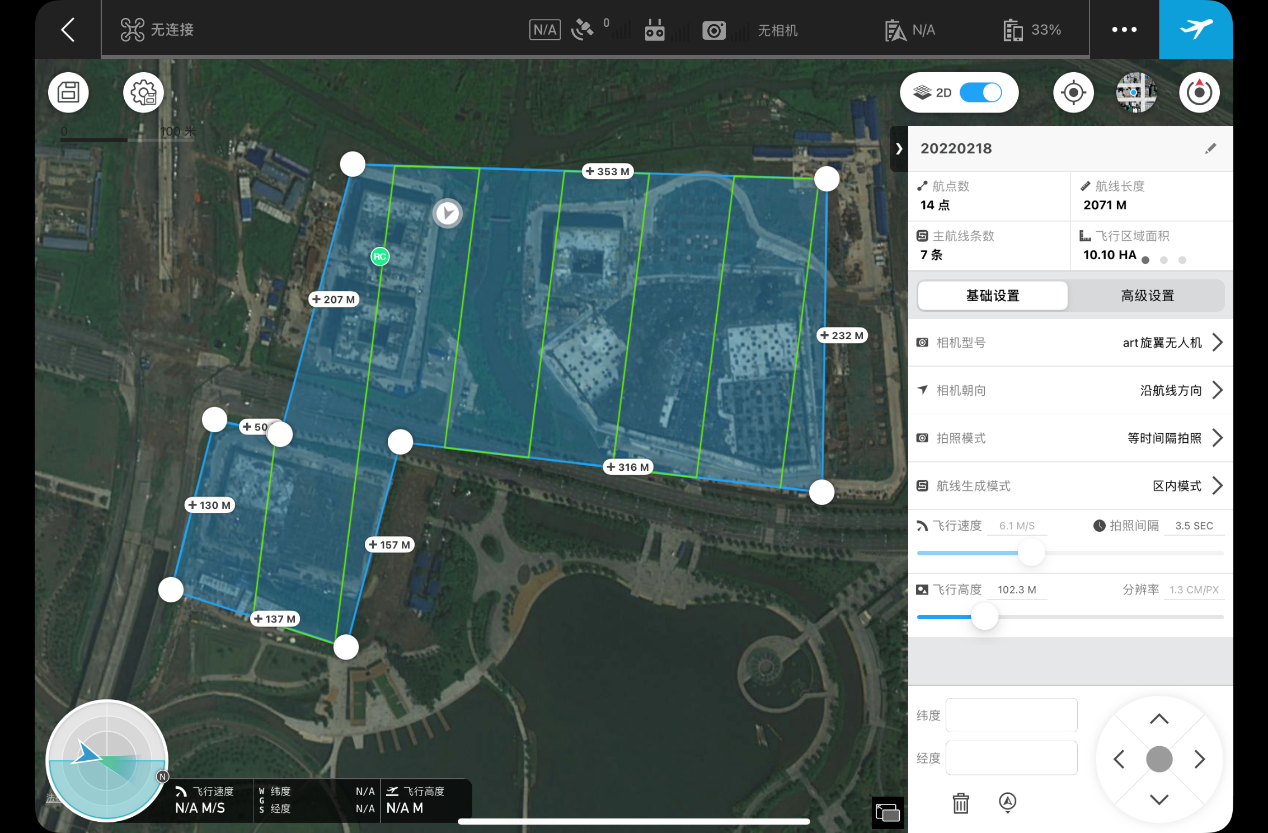Edit mission name with pencil icon
This screenshot has width=1268, height=833.
1210,149
